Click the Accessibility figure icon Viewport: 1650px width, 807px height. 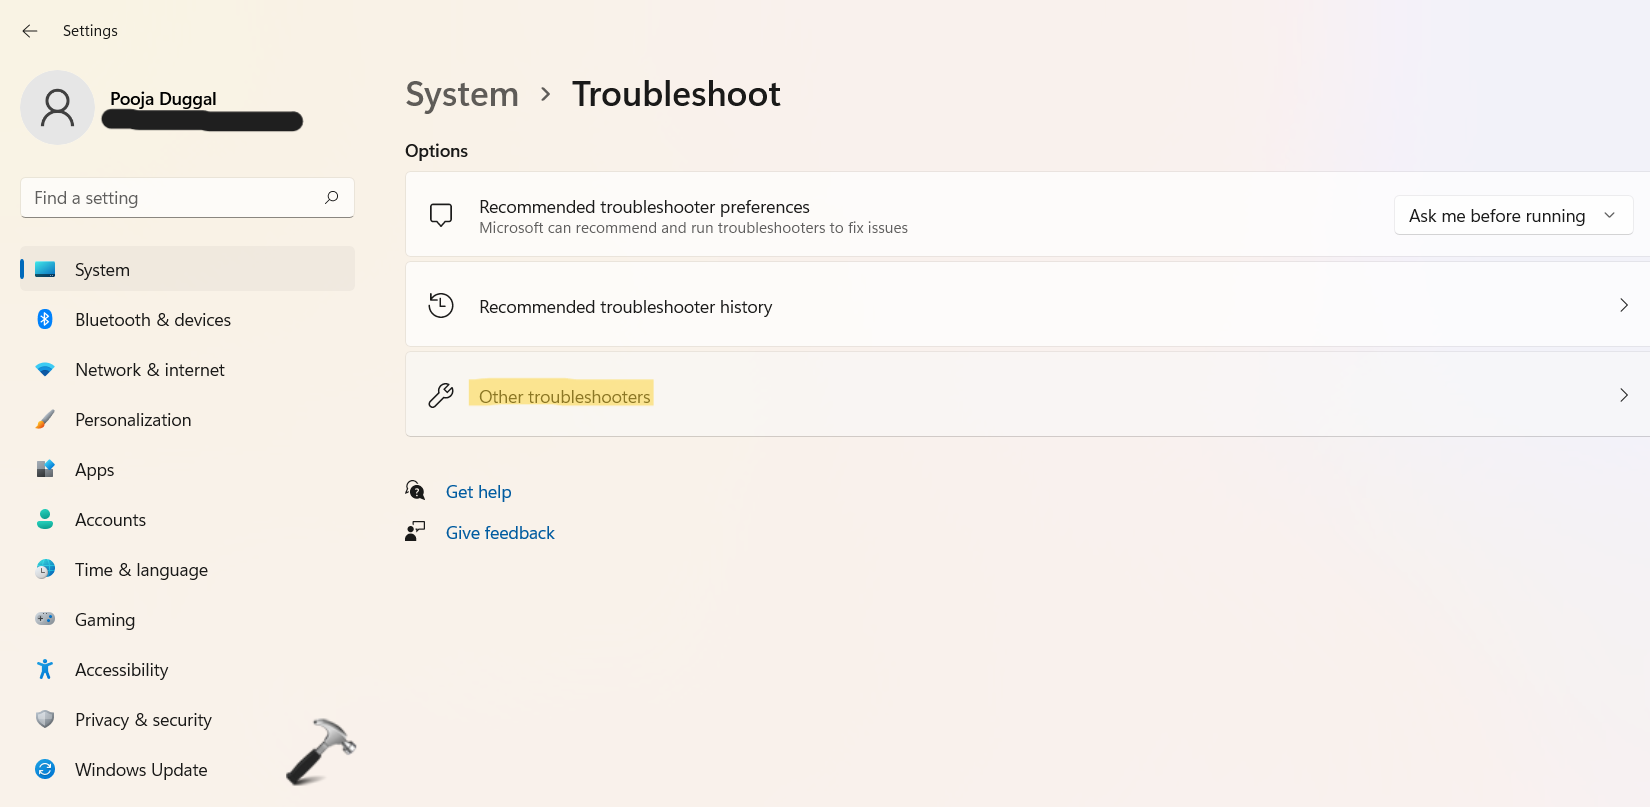pyautogui.click(x=45, y=669)
